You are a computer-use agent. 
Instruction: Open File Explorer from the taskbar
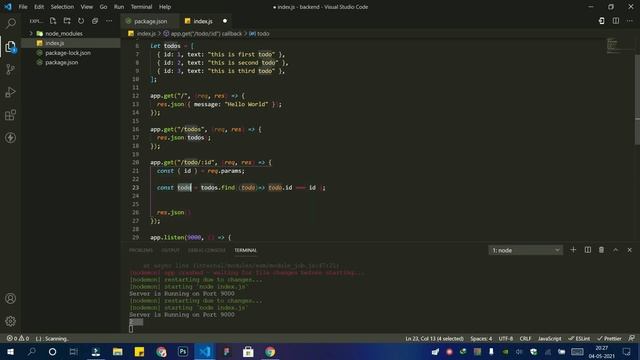[118, 351]
